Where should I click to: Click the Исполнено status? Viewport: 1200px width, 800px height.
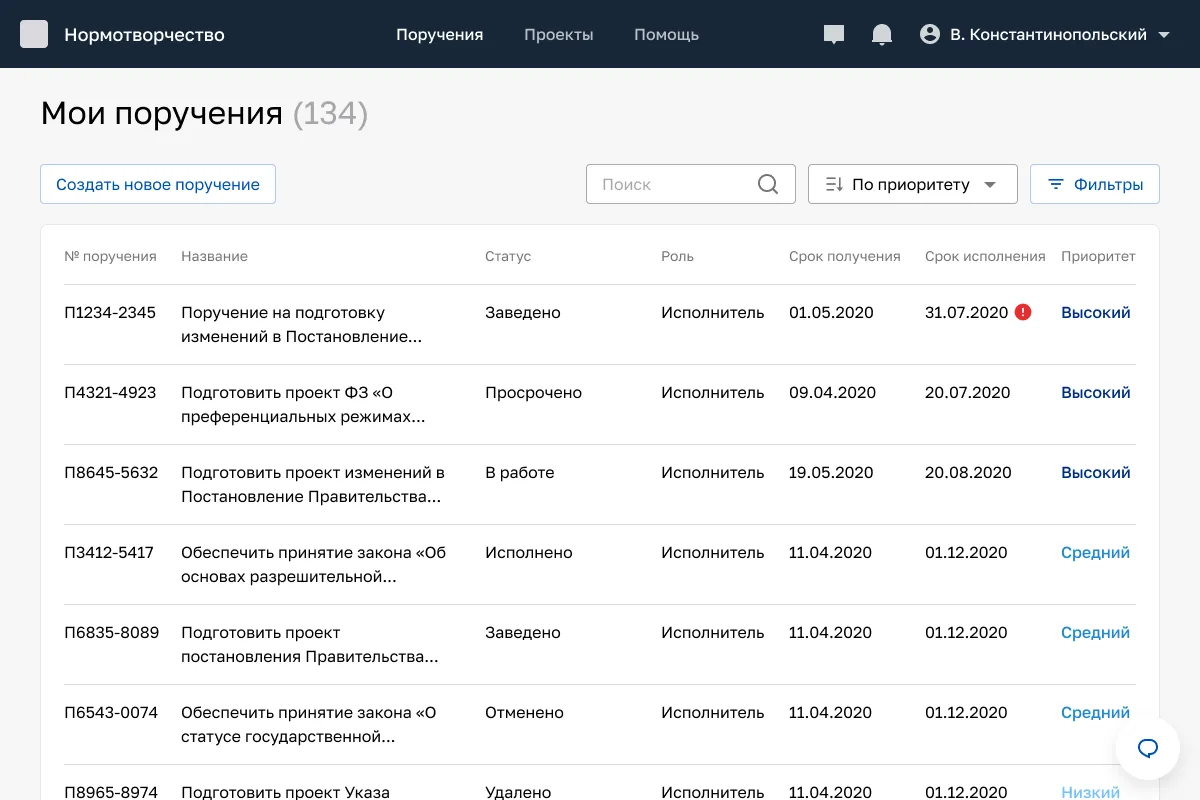[x=529, y=552]
